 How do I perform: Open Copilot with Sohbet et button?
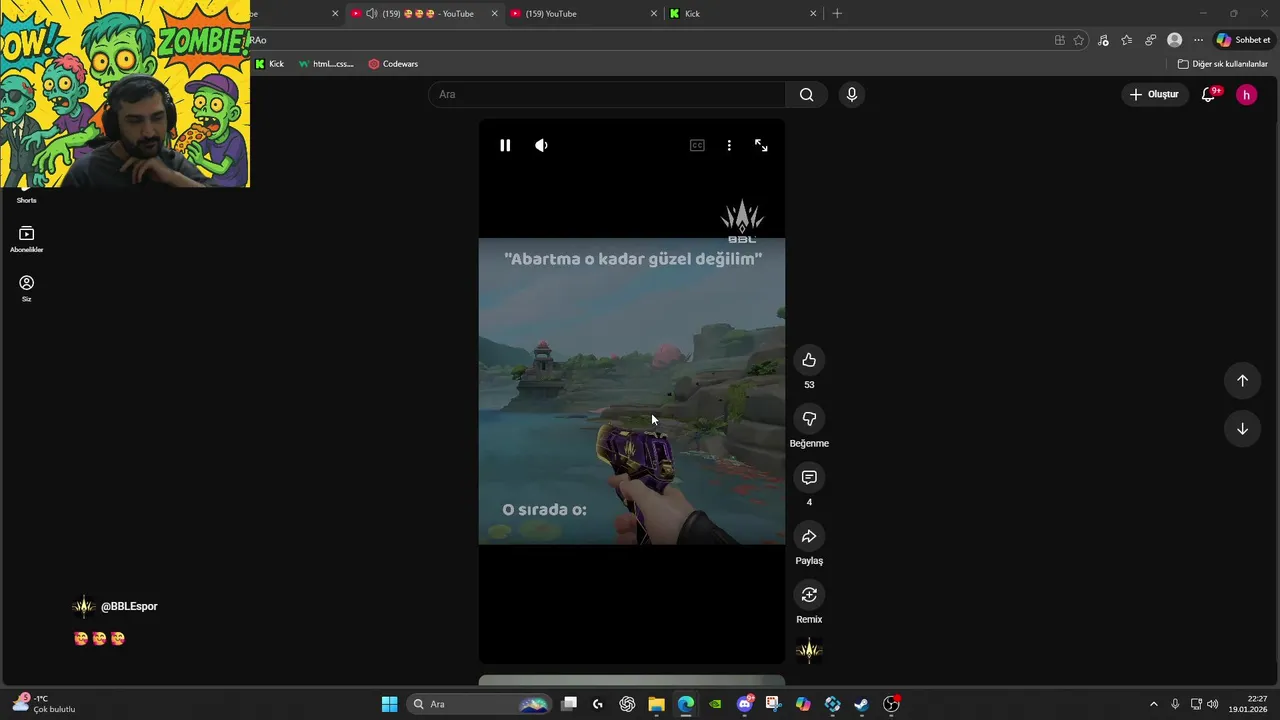tap(1242, 40)
